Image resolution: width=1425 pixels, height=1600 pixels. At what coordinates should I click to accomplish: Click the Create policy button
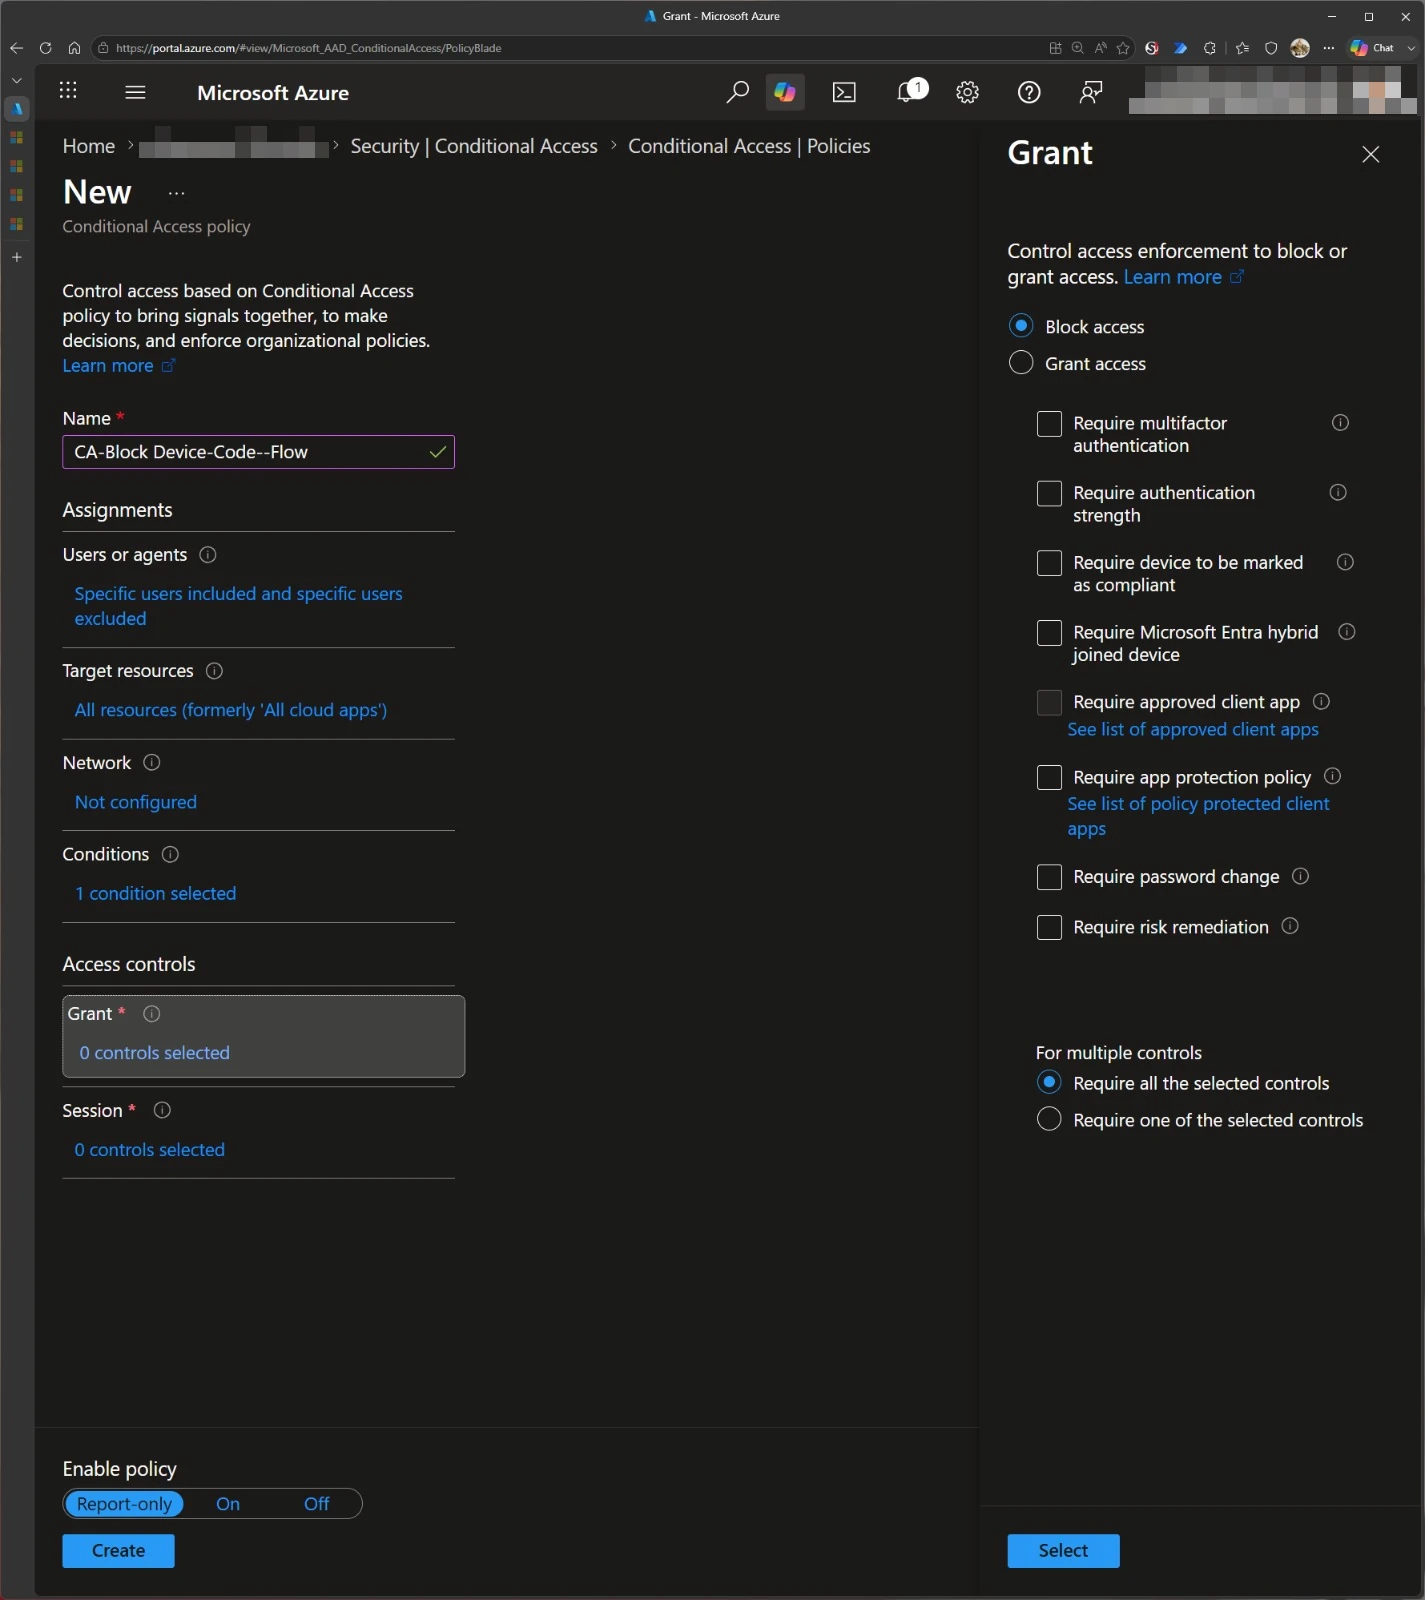tap(118, 1551)
